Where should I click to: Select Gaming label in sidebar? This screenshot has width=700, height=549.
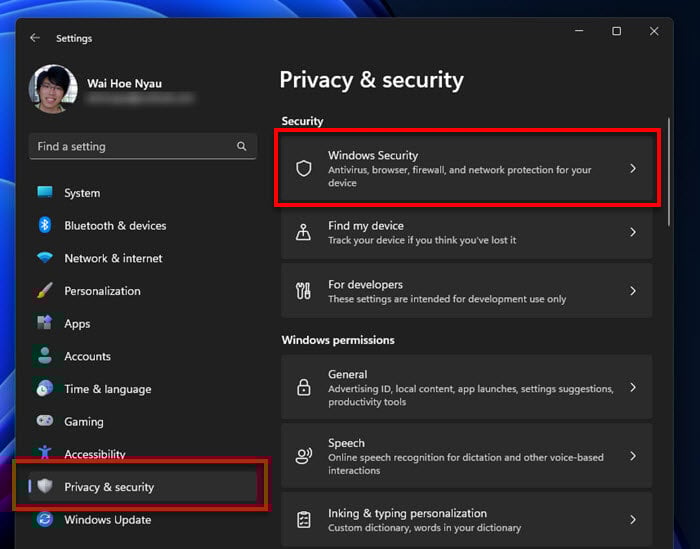coord(84,422)
